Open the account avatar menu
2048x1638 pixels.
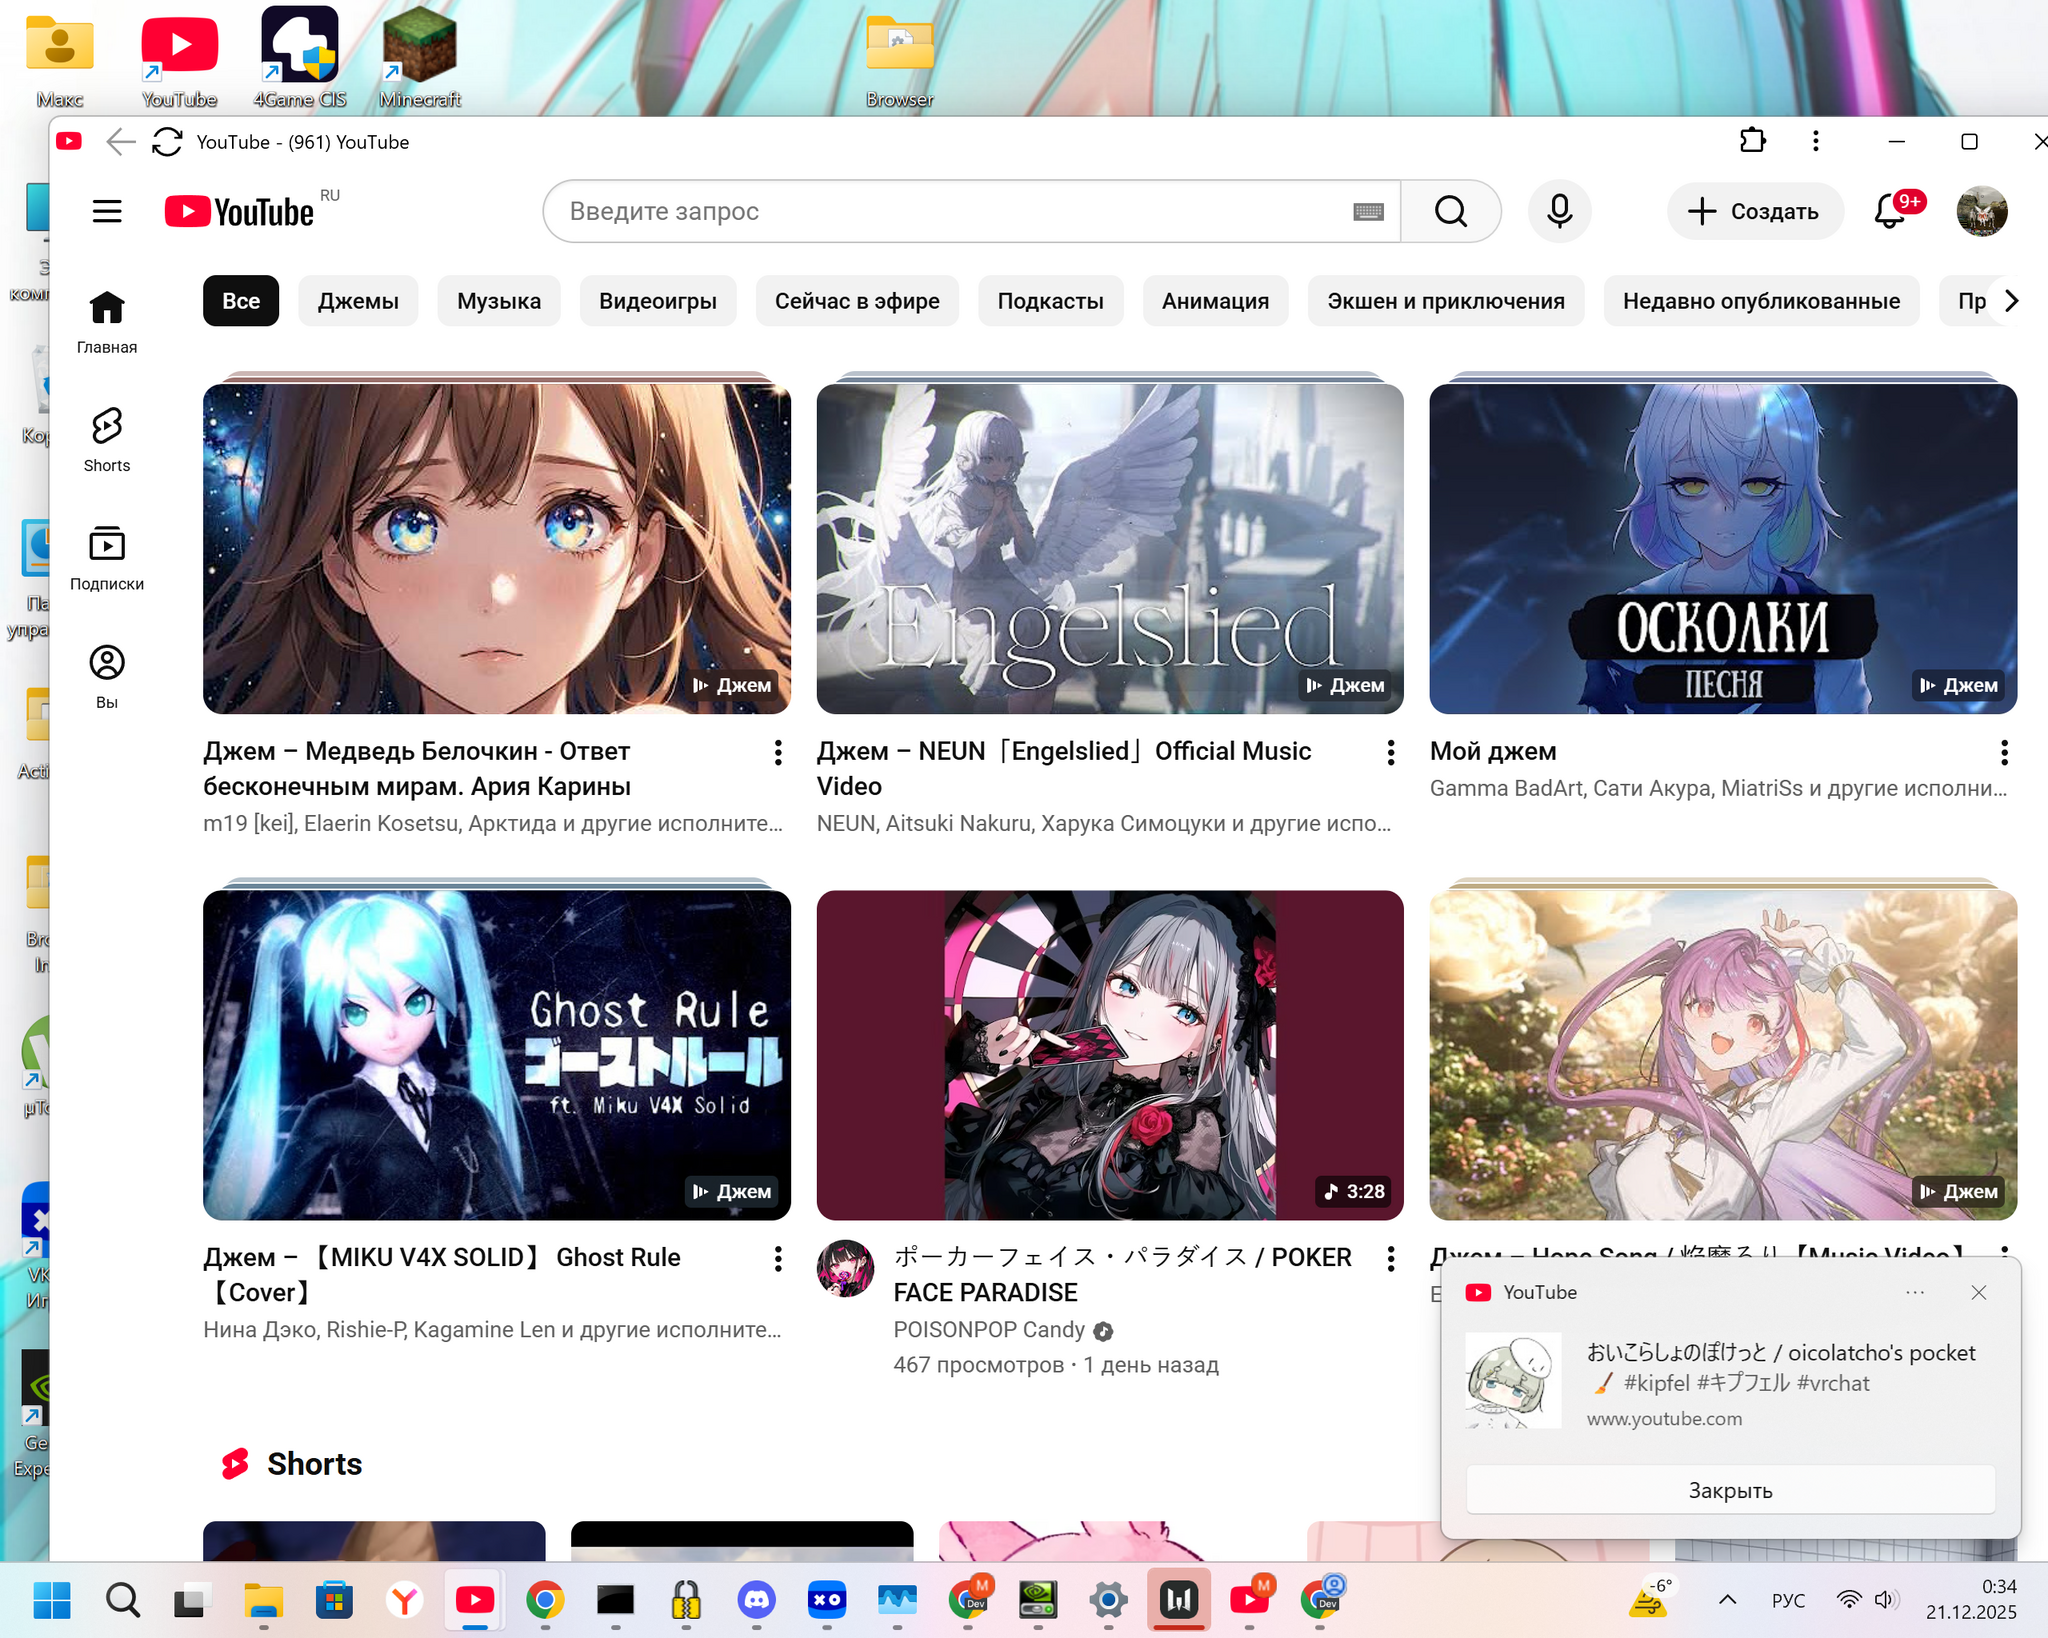pyautogui.click(x=1981, y=212)
